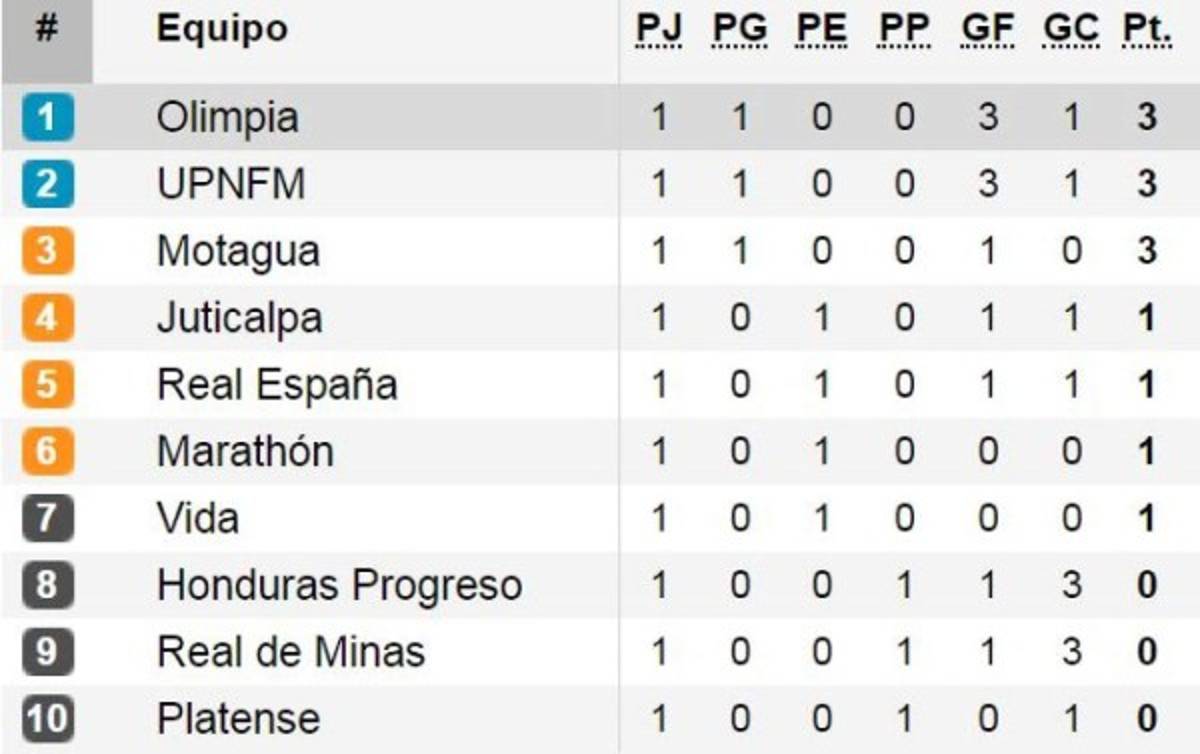Viewport: 1200px width, 754px height.
Task: Click the blue position 1 badge
Action: pos(46,118)
